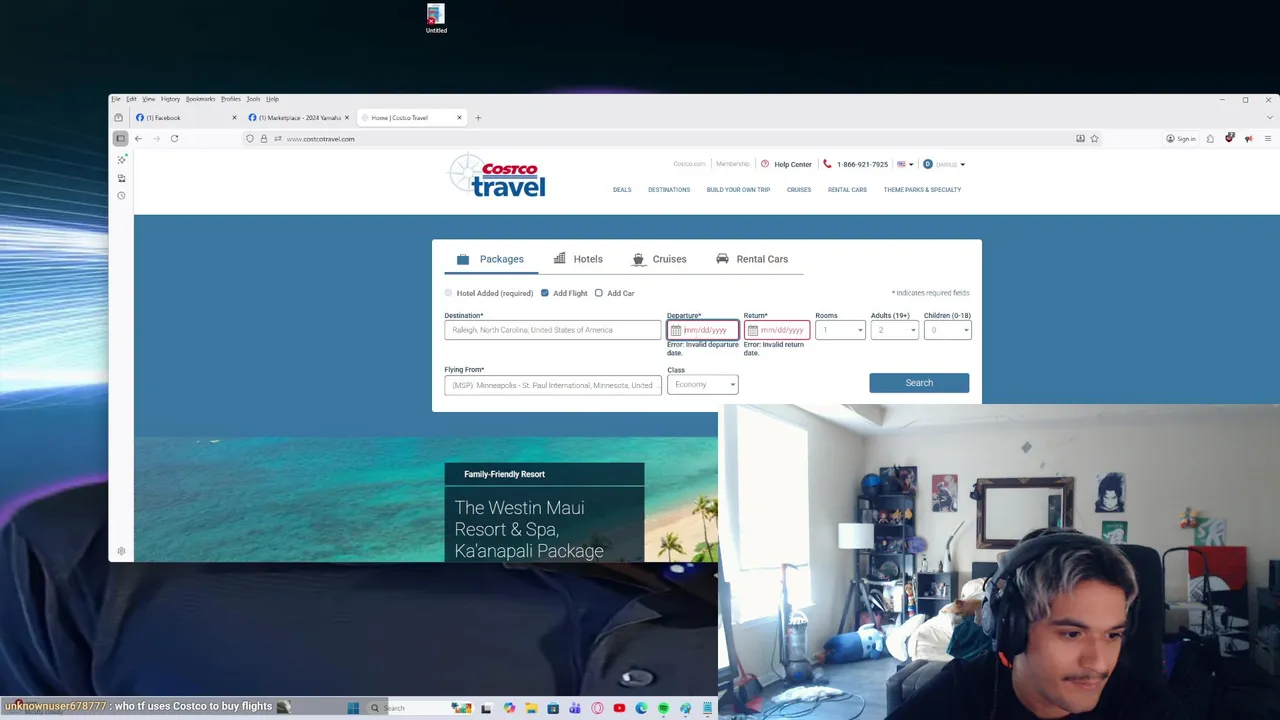This screenshot has width=1280, height=720.
Task: Open Windows Start button
Action: [x=353, y=708]
